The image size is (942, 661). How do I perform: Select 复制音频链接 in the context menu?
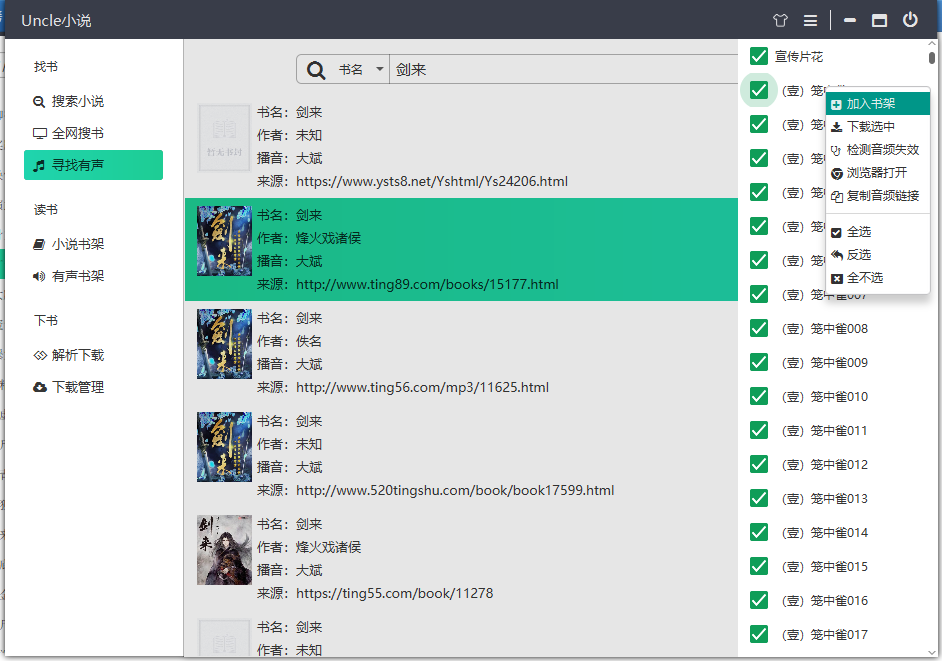878,196
